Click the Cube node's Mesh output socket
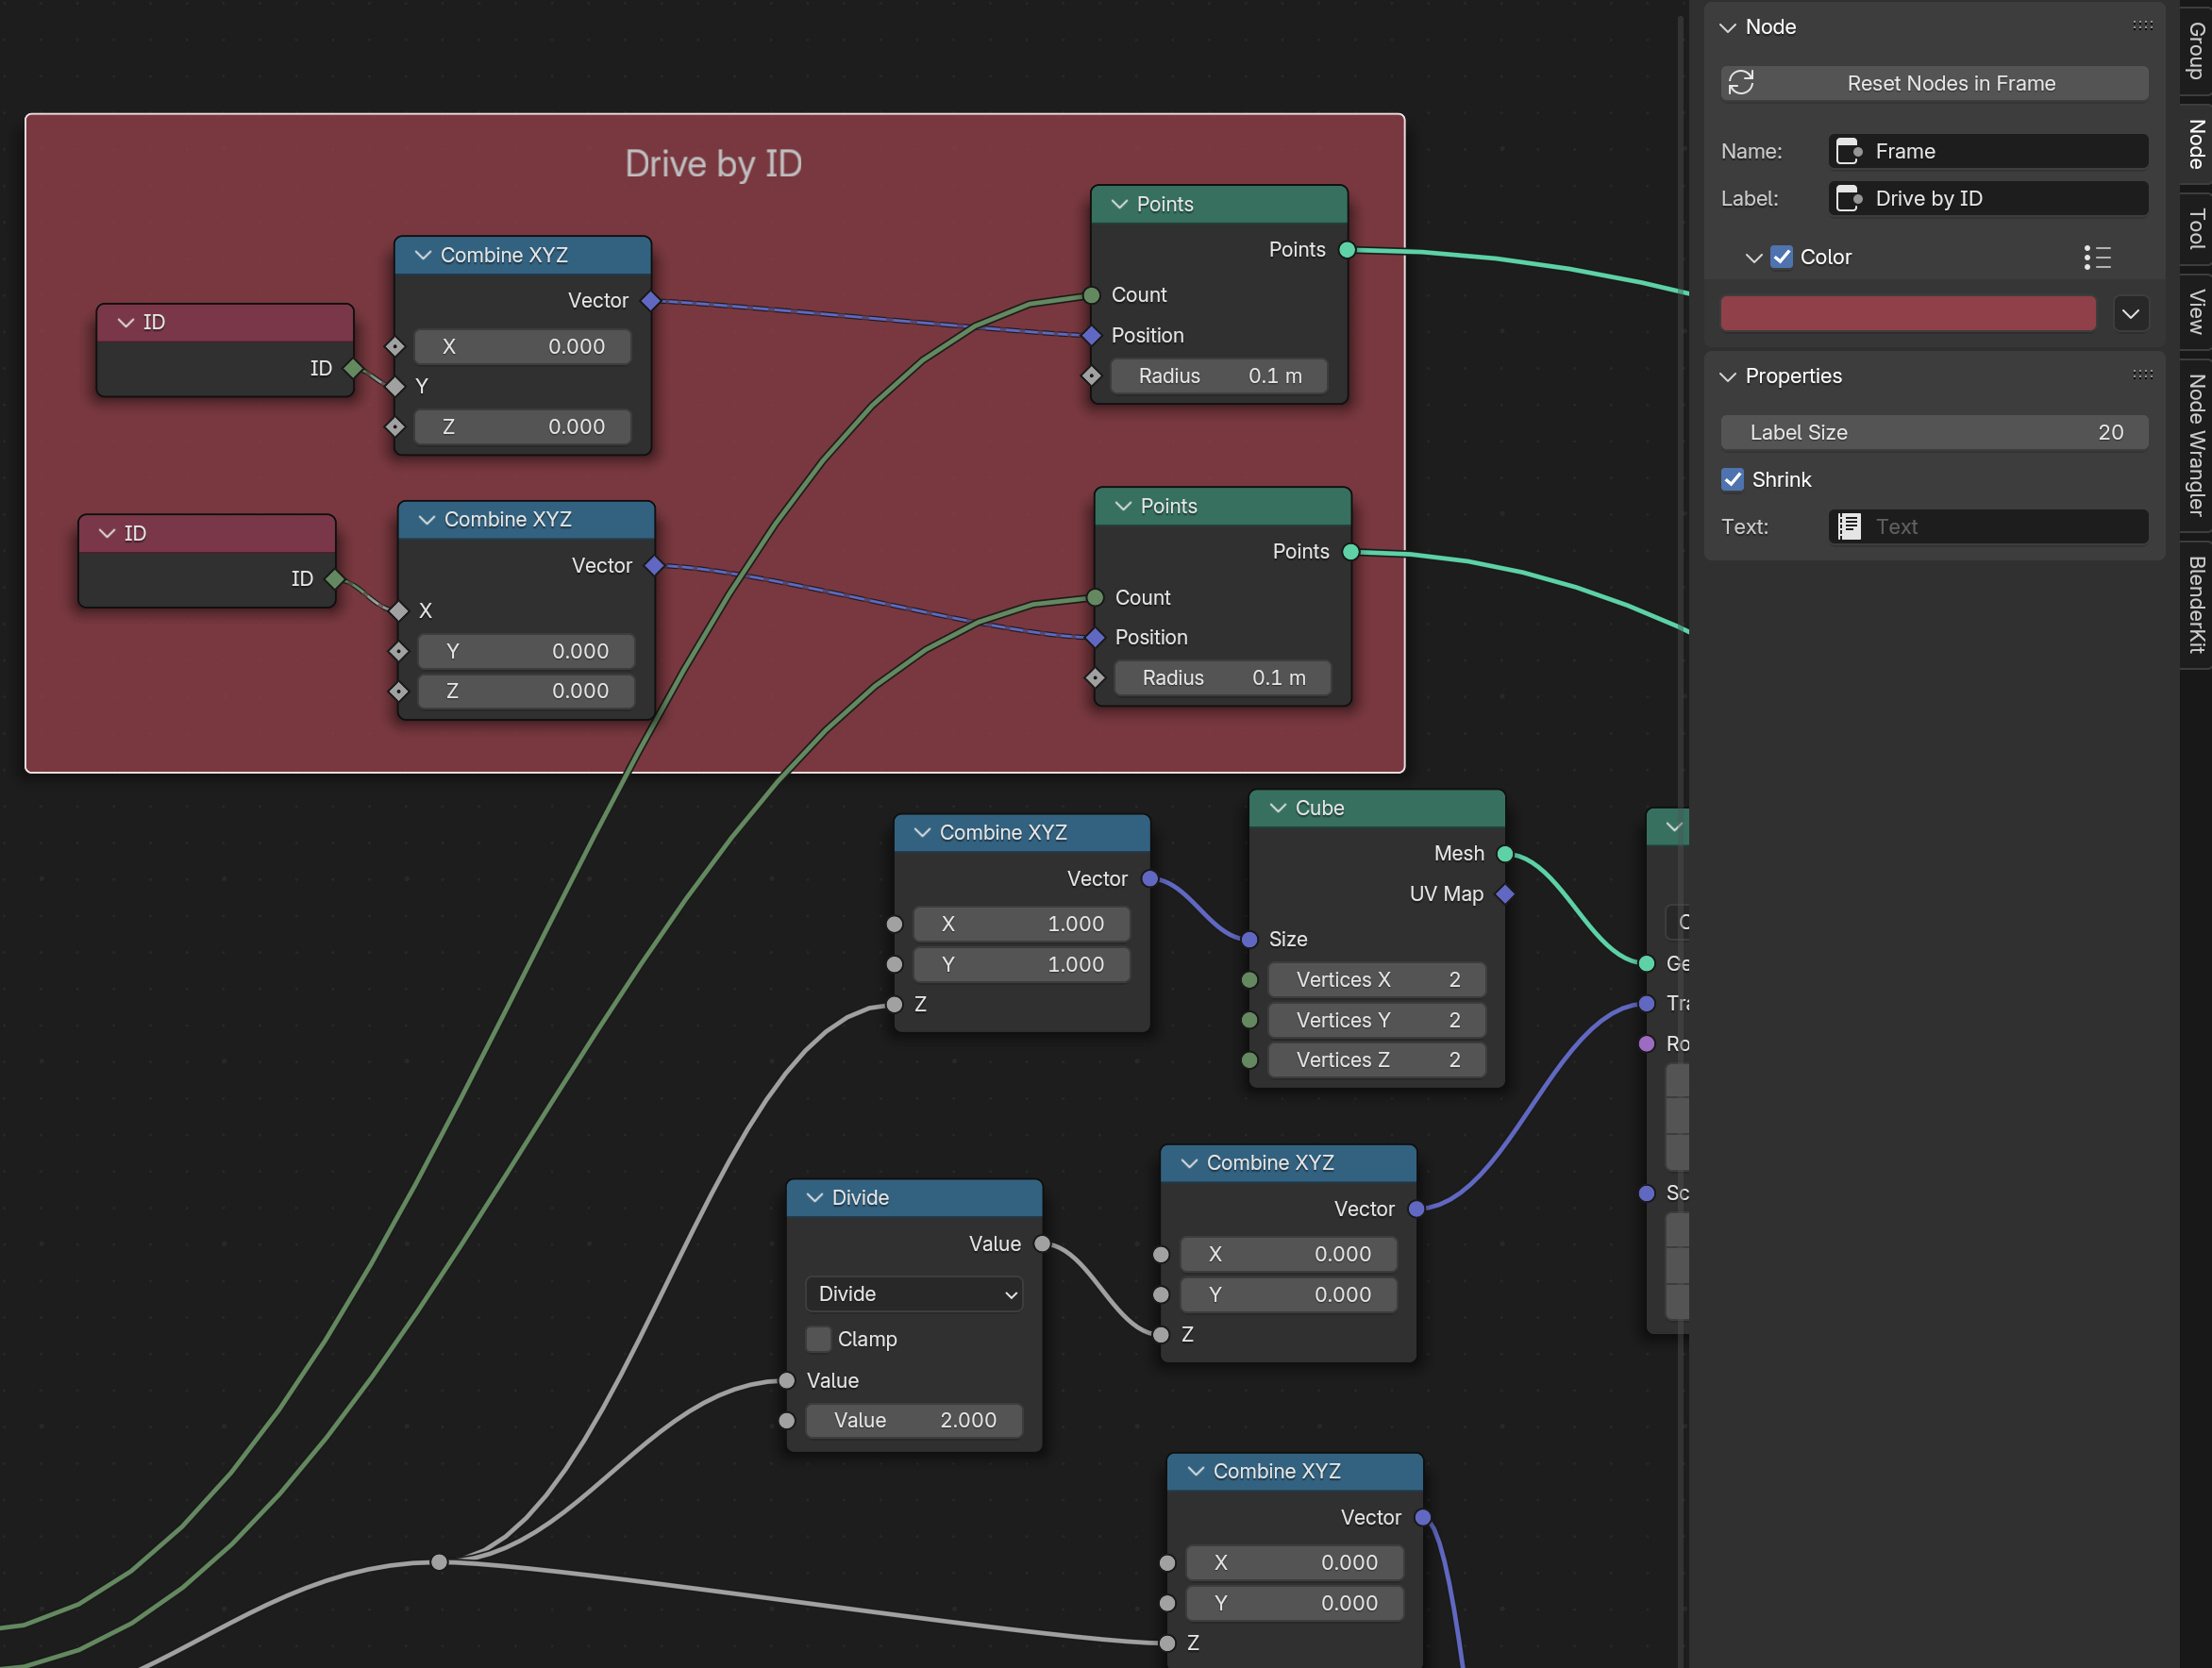Viewport: 2212px width, 1668px height. (x=1505, y=854)
